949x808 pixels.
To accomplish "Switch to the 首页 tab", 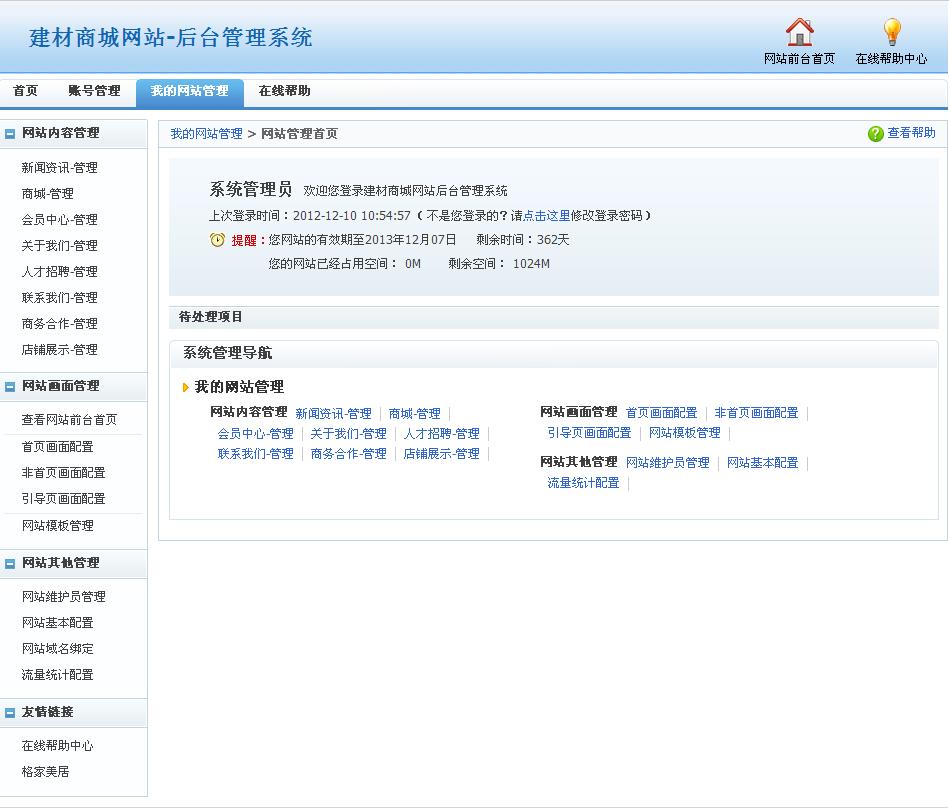I will (x=25, y=91).
